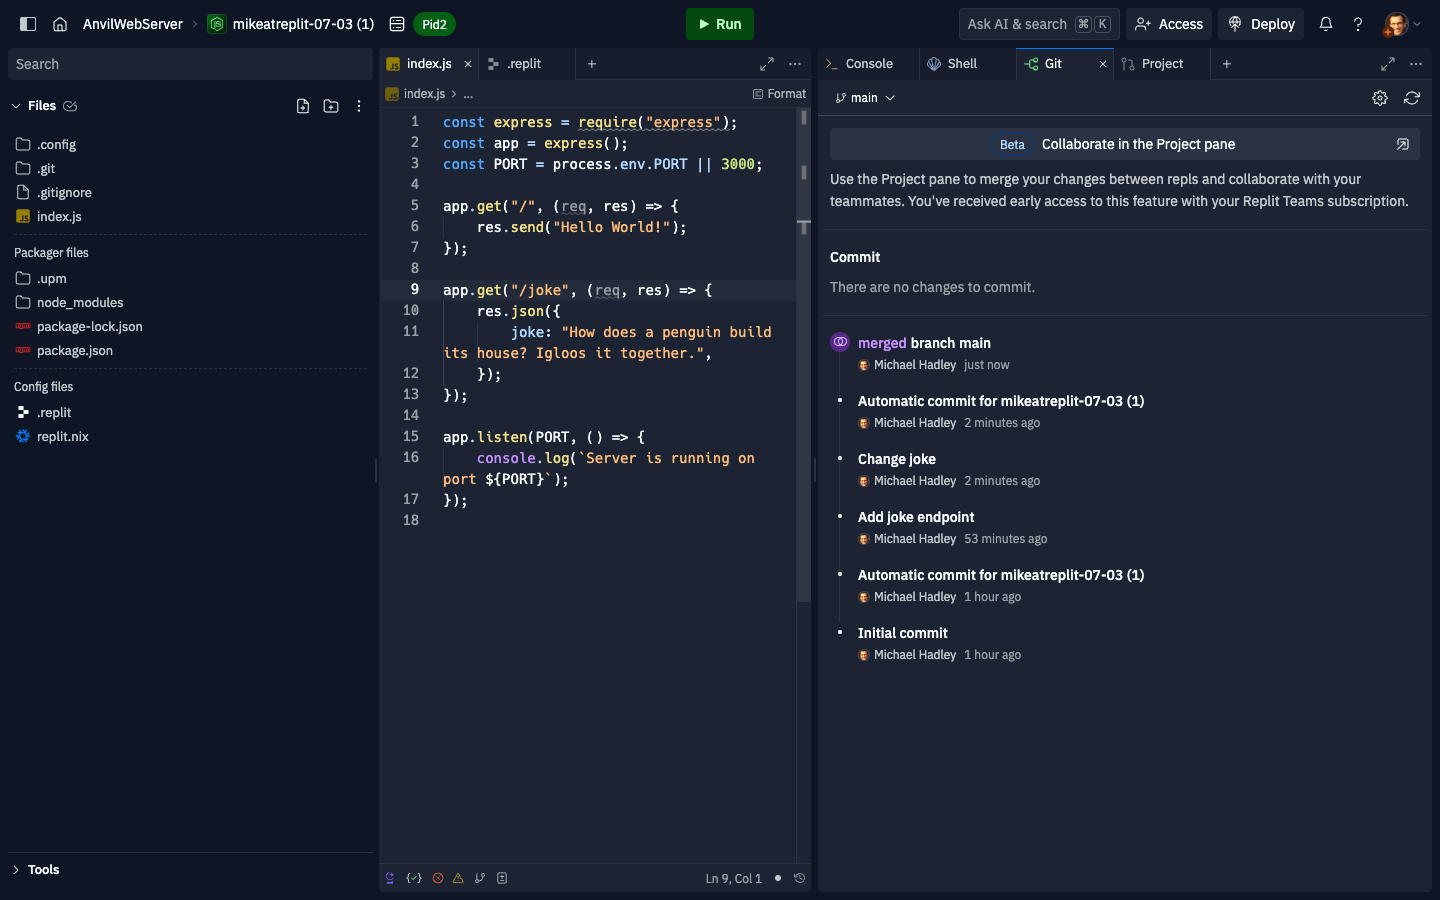This screenshot has width=1440, height=900.
Task: Open the document icon in the status bar
Action: 502,879
